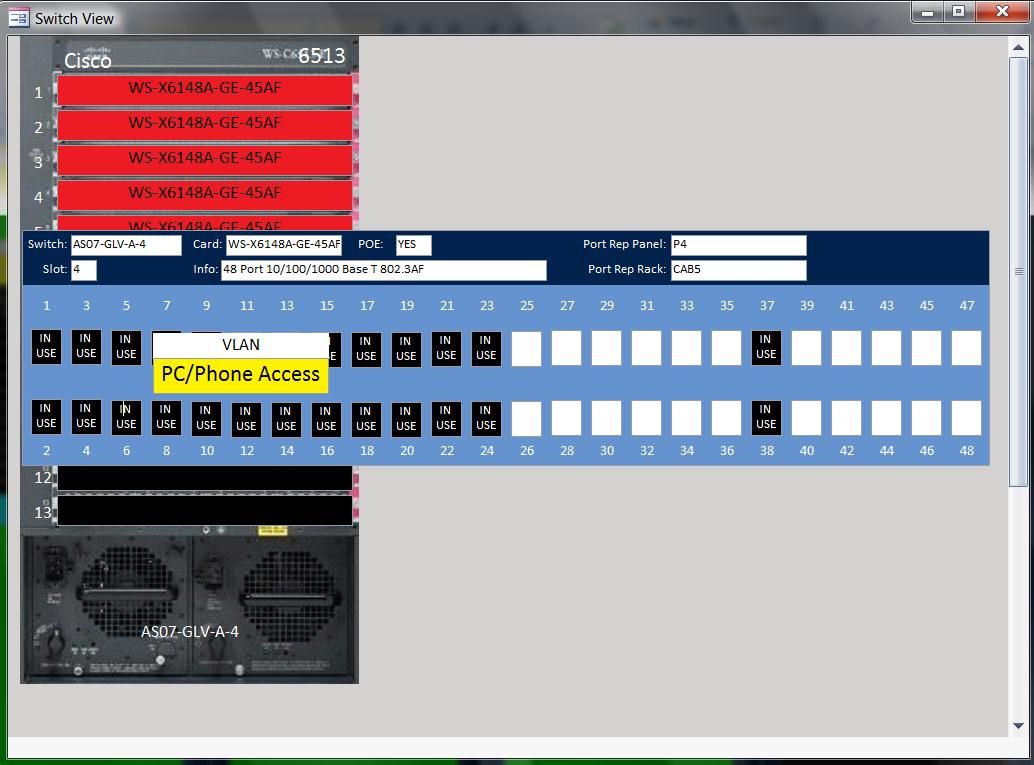The width and height of the screenshot is (1034, 765).
Task: Click the black slot 12 module
Action: [x=204, y=478]
